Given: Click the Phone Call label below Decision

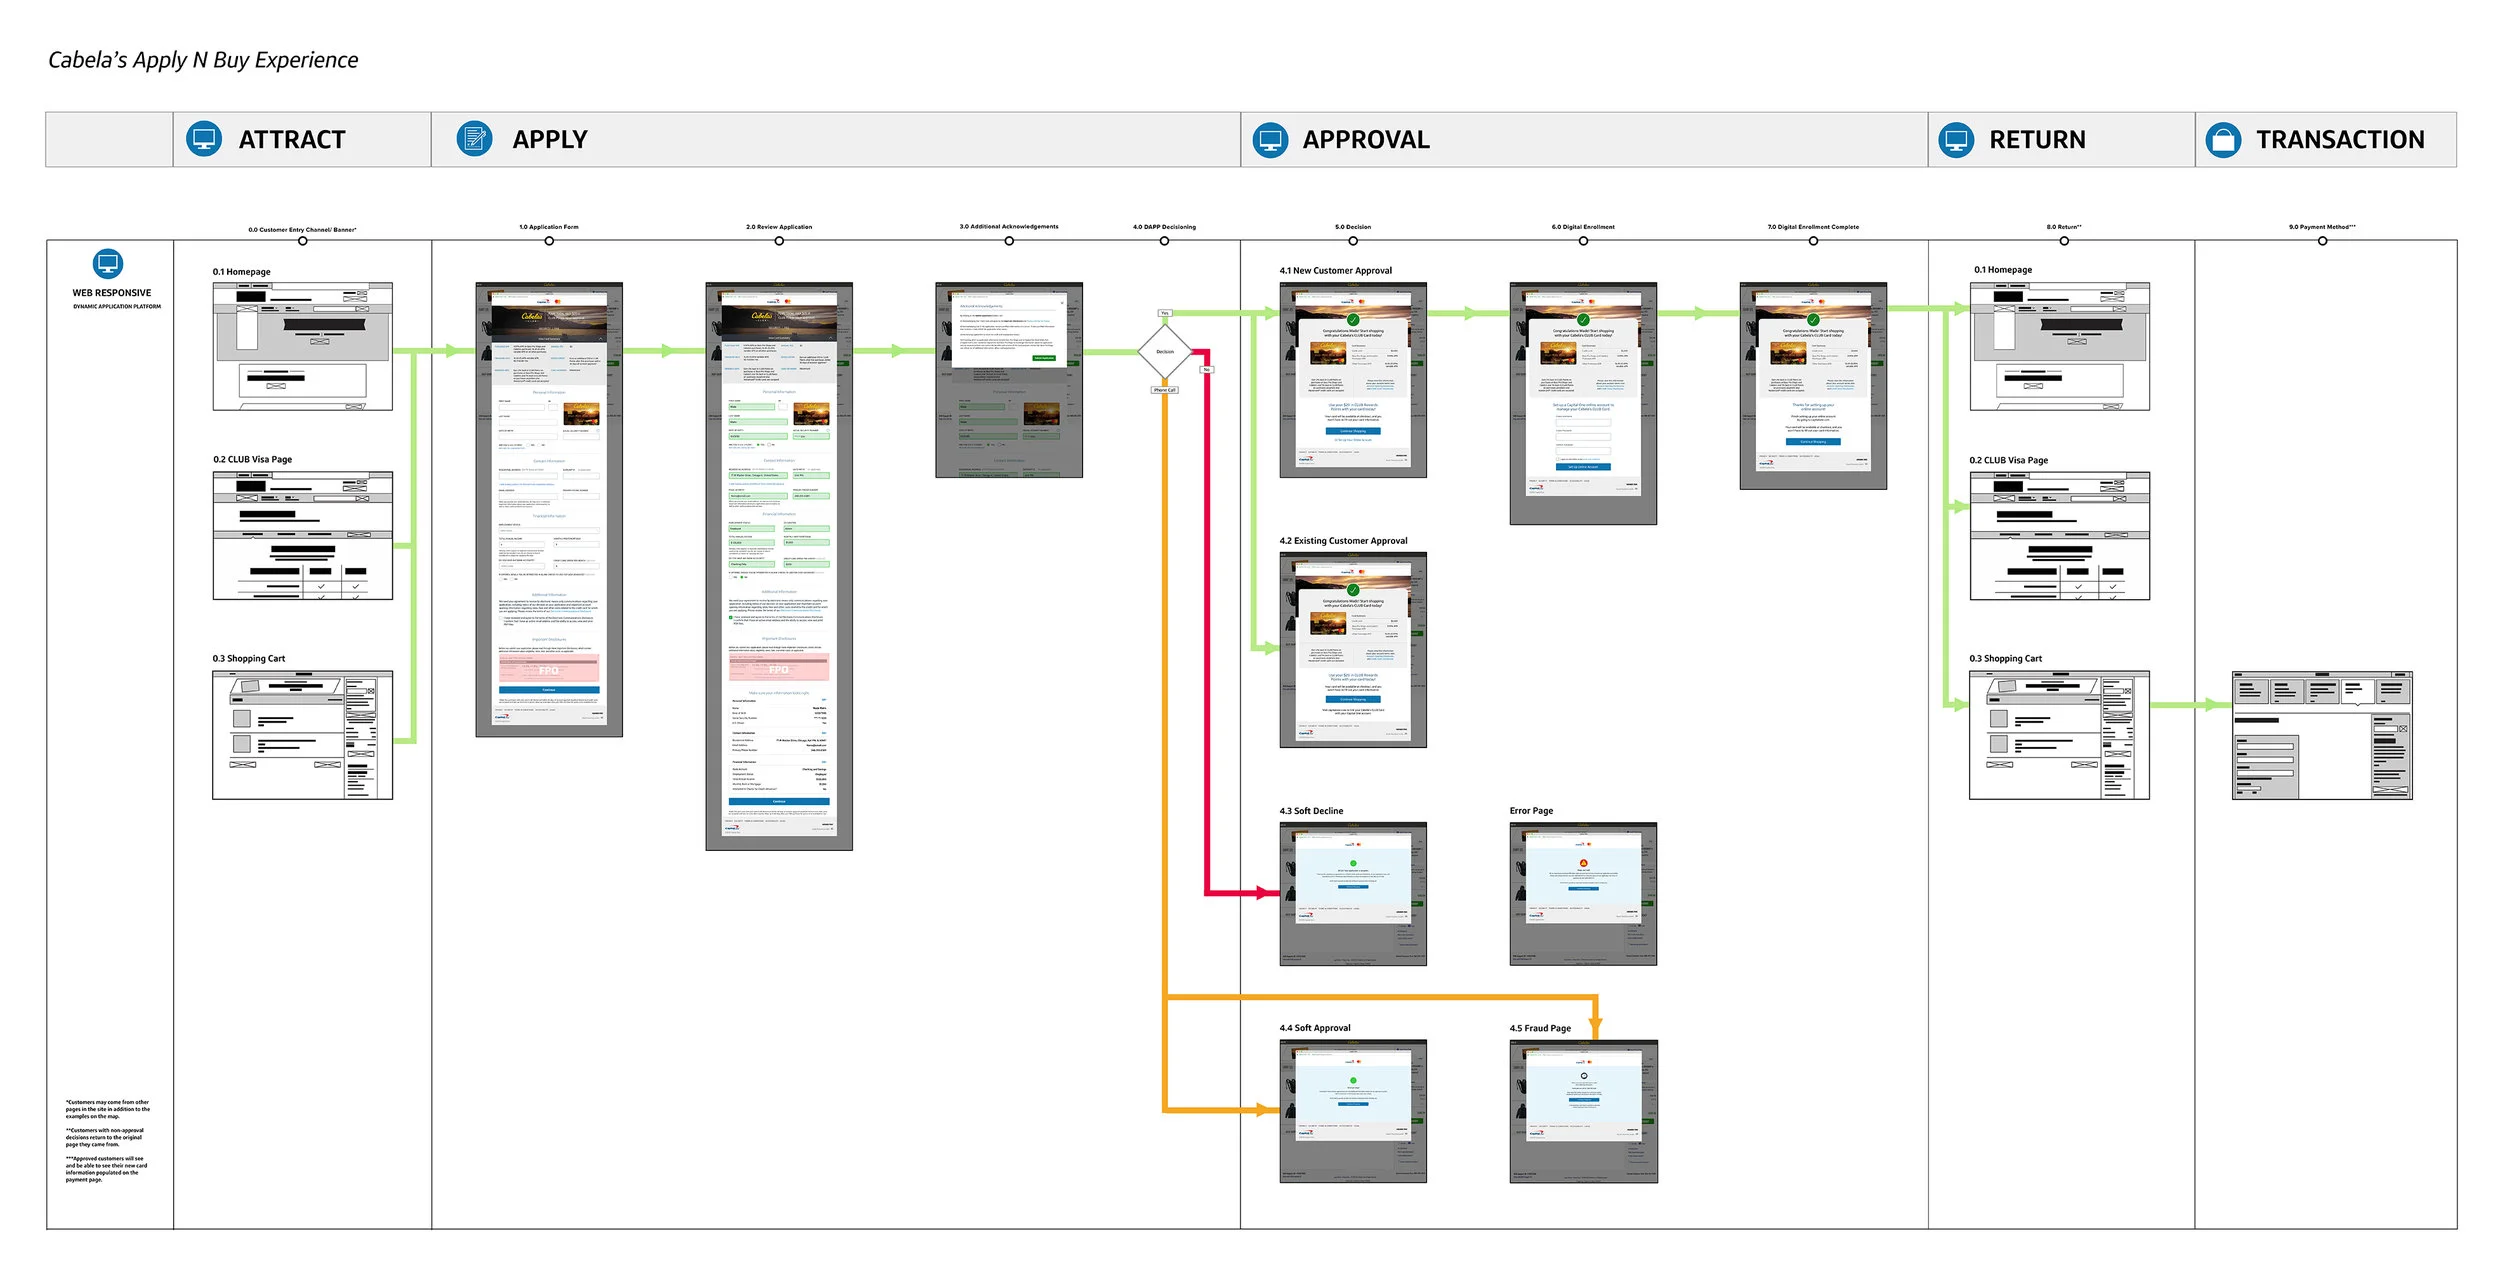Looking at the screenshot, I should tap(1165, 390).
